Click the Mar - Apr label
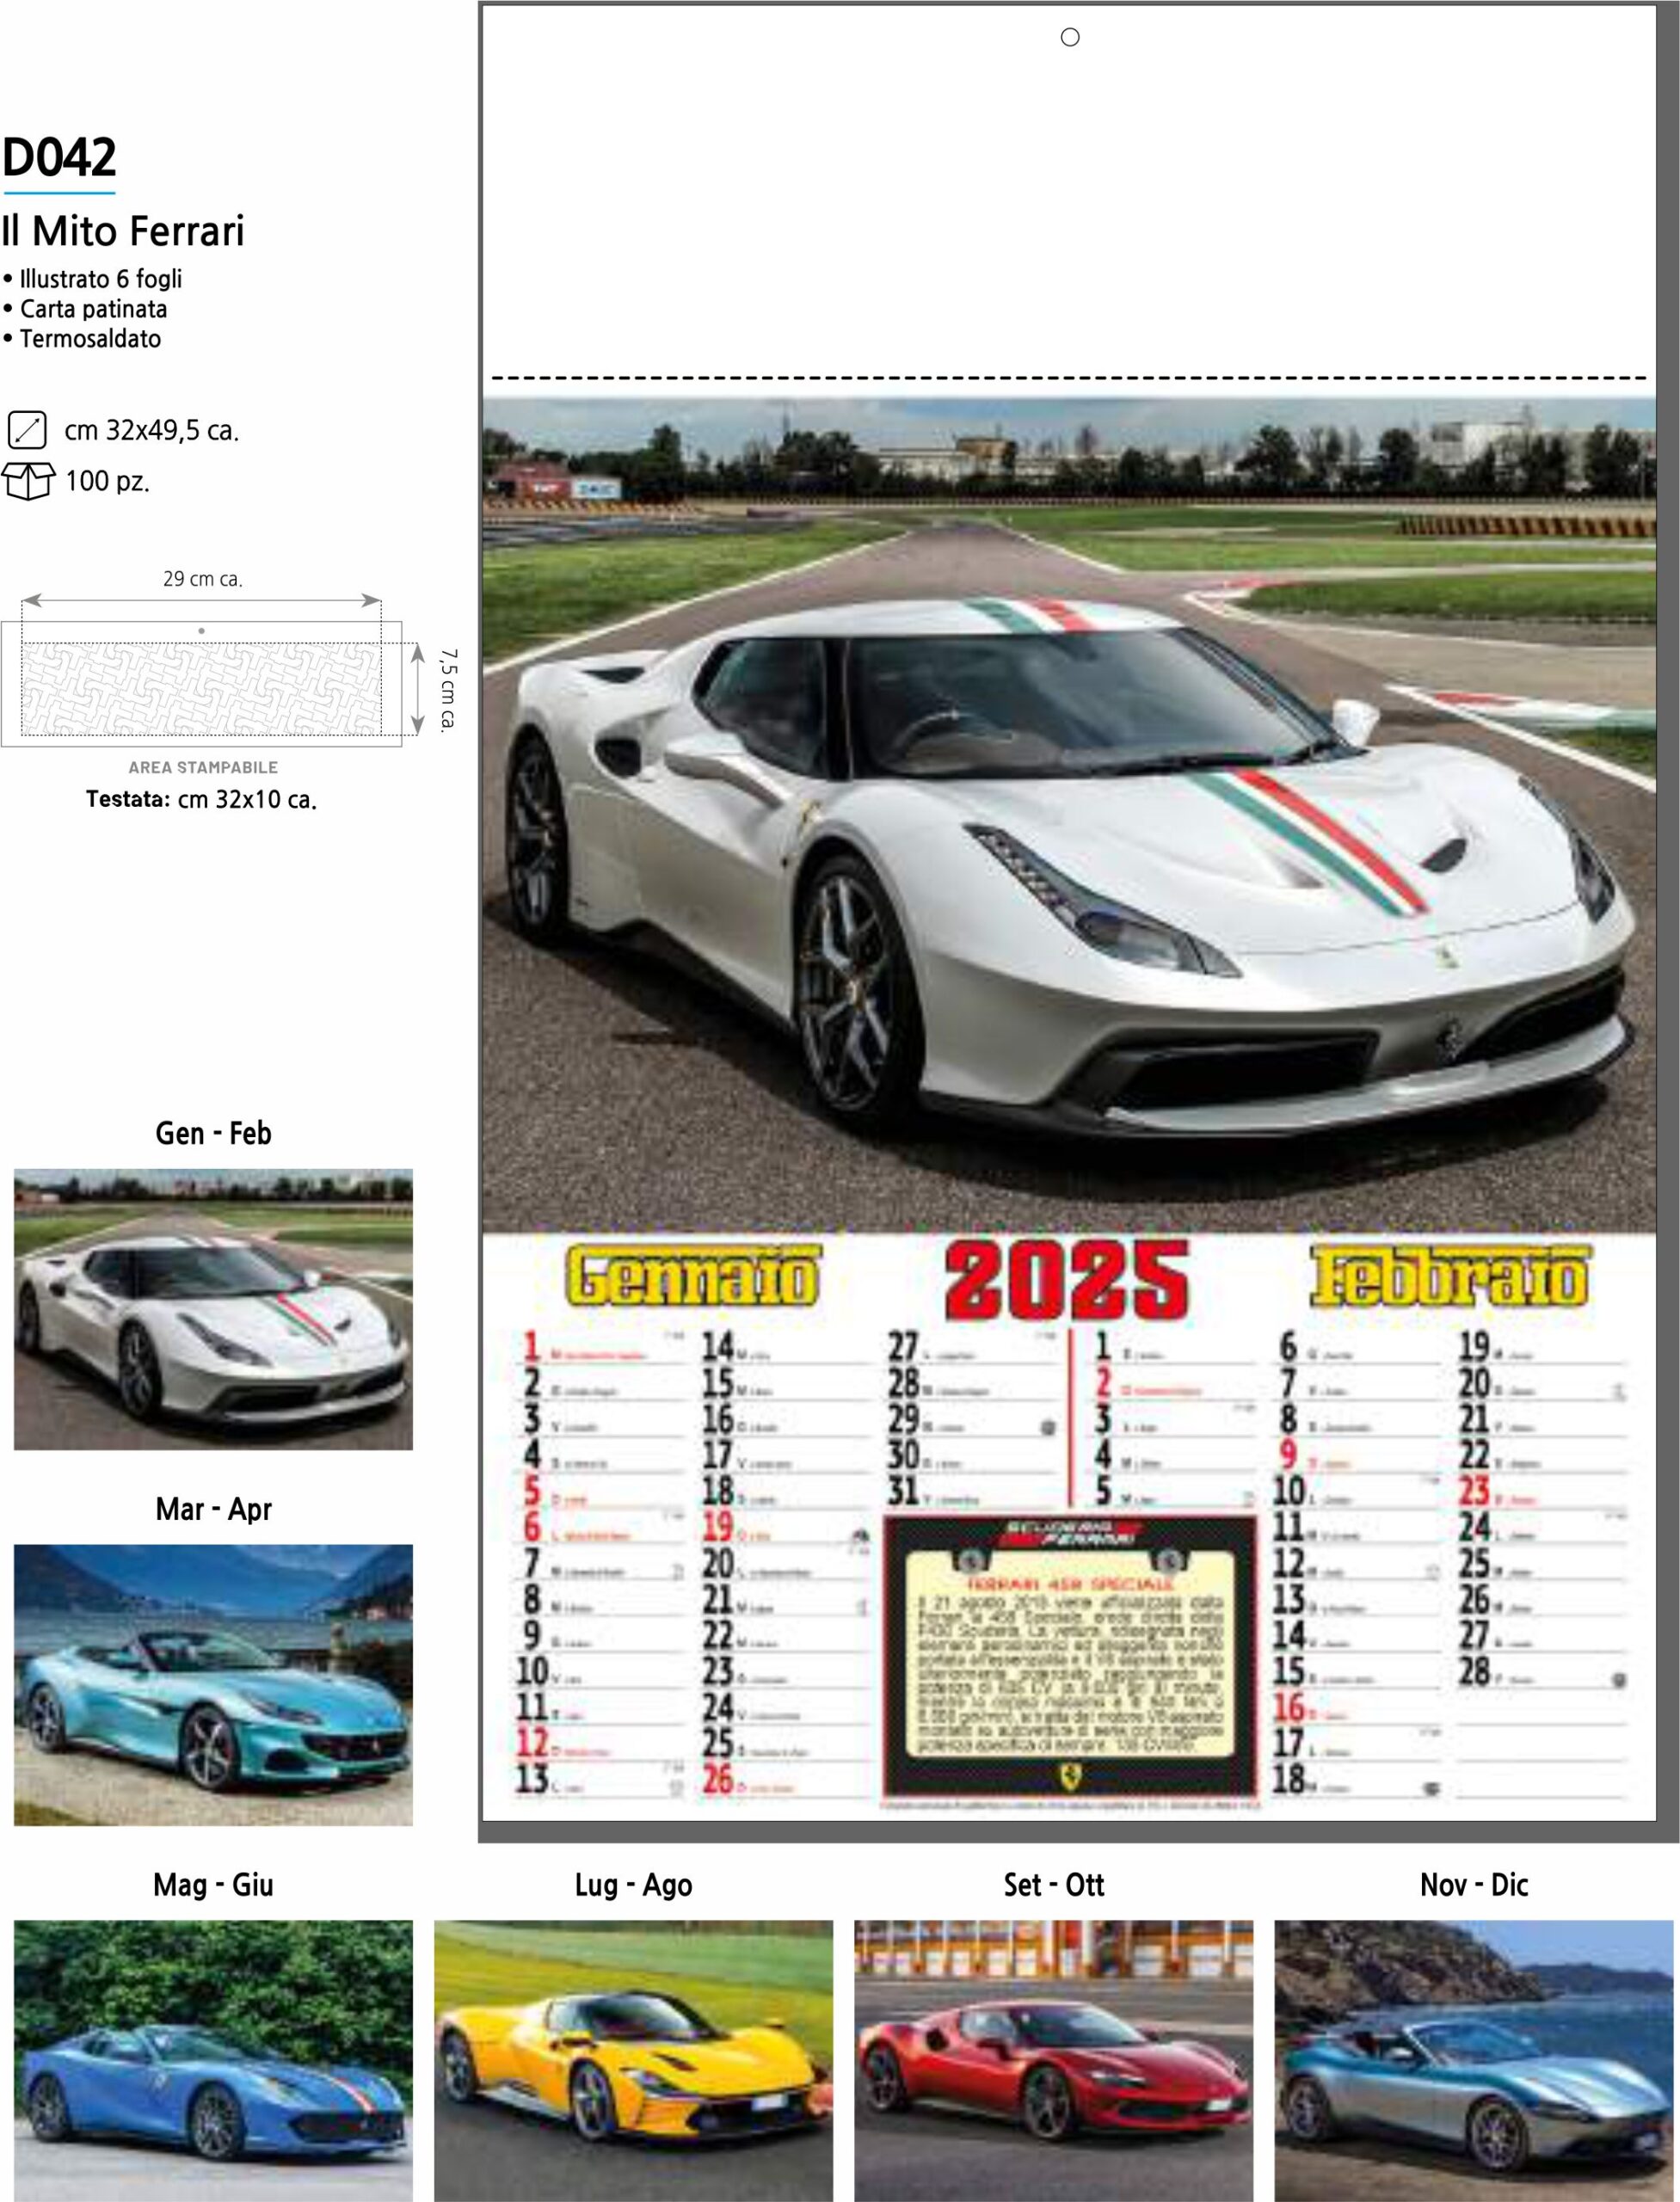The image size is (1680, 2202). tap(213, 1509)
